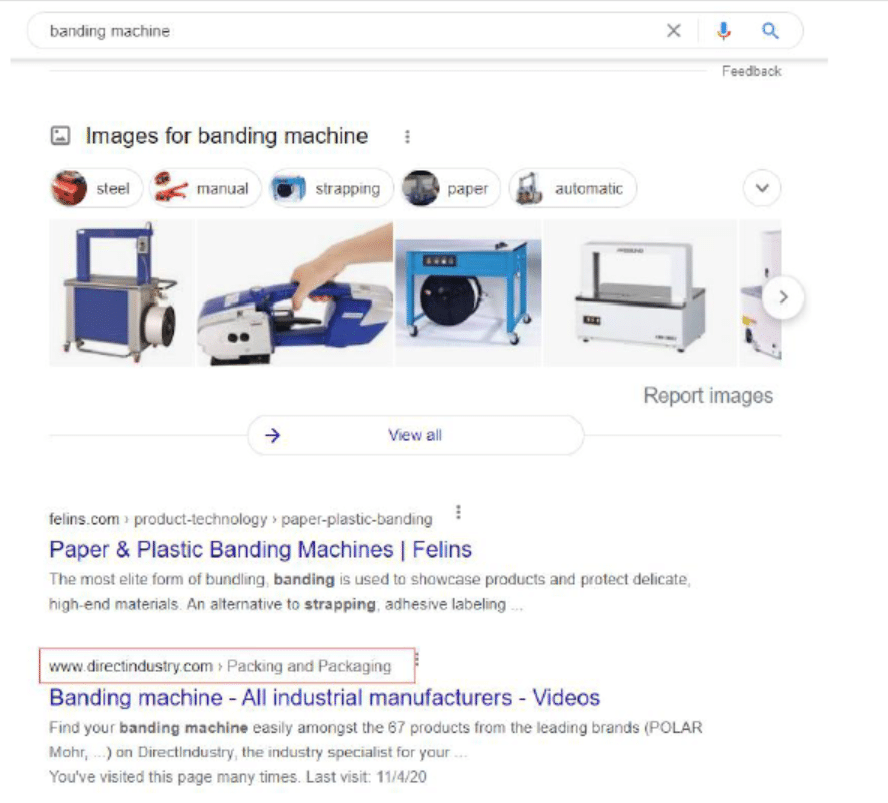Choose the automatic image filter chip
This screenshot has height=803, width=888.
573,188
